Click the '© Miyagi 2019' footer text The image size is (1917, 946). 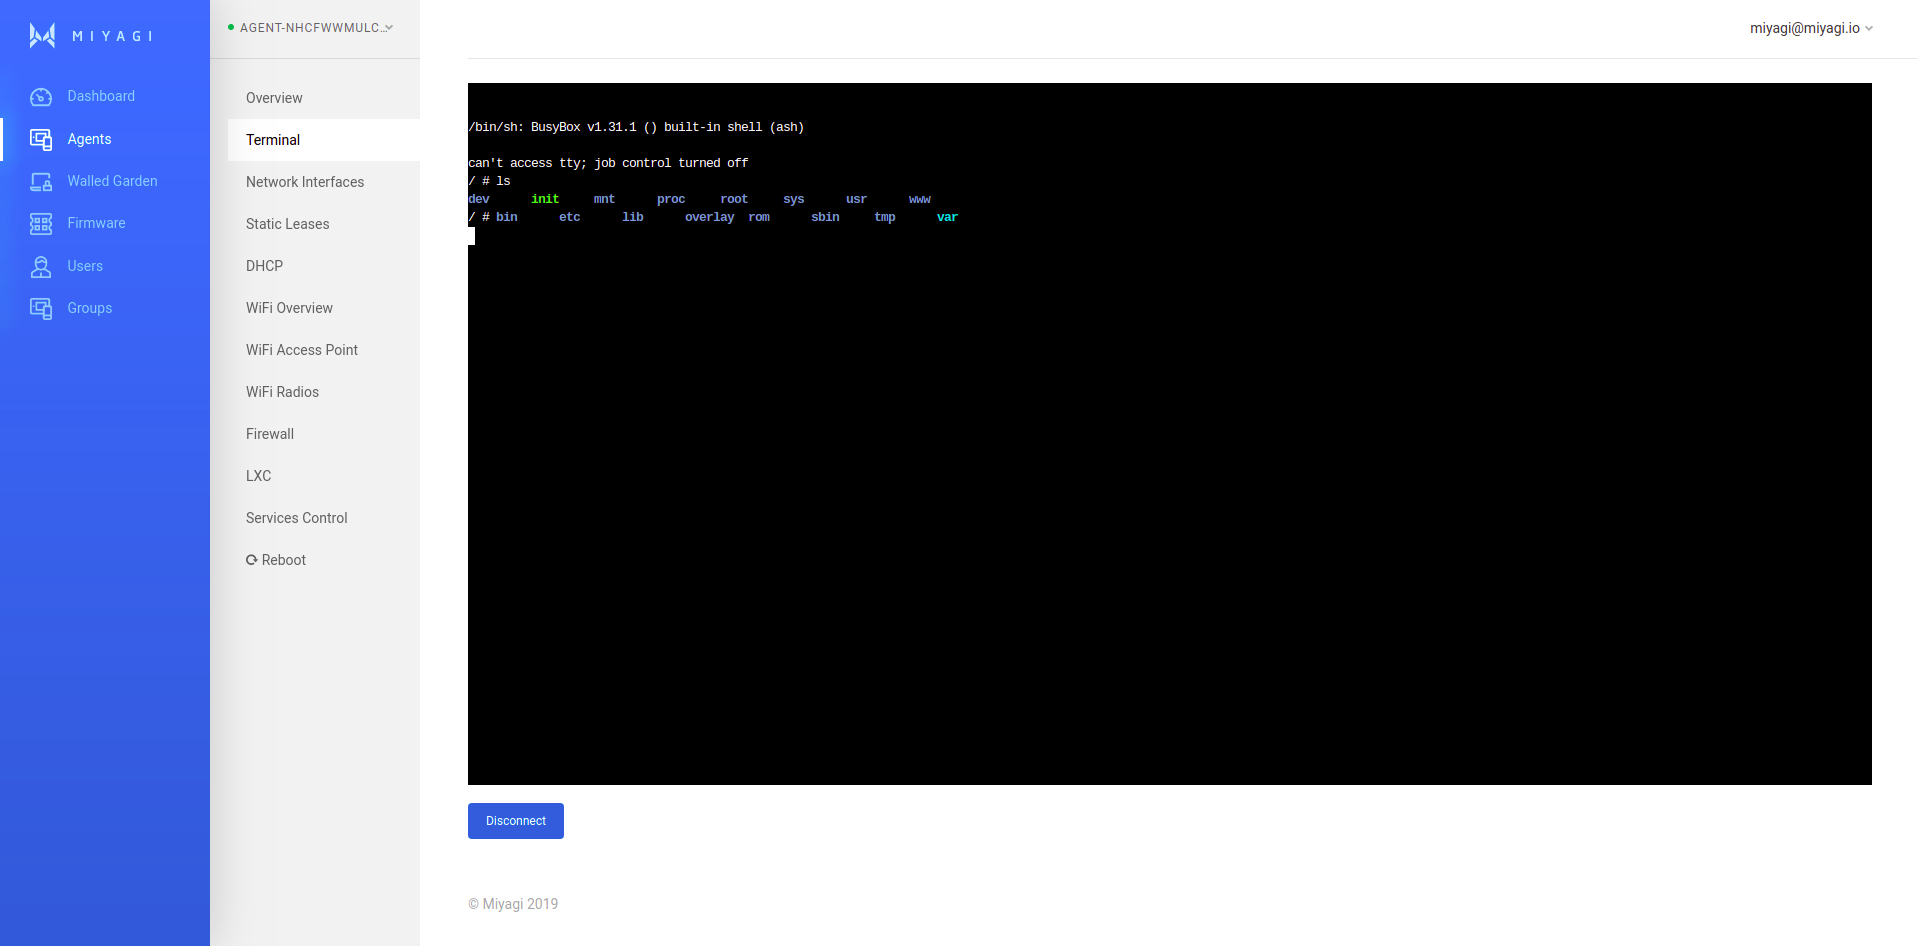513,904
